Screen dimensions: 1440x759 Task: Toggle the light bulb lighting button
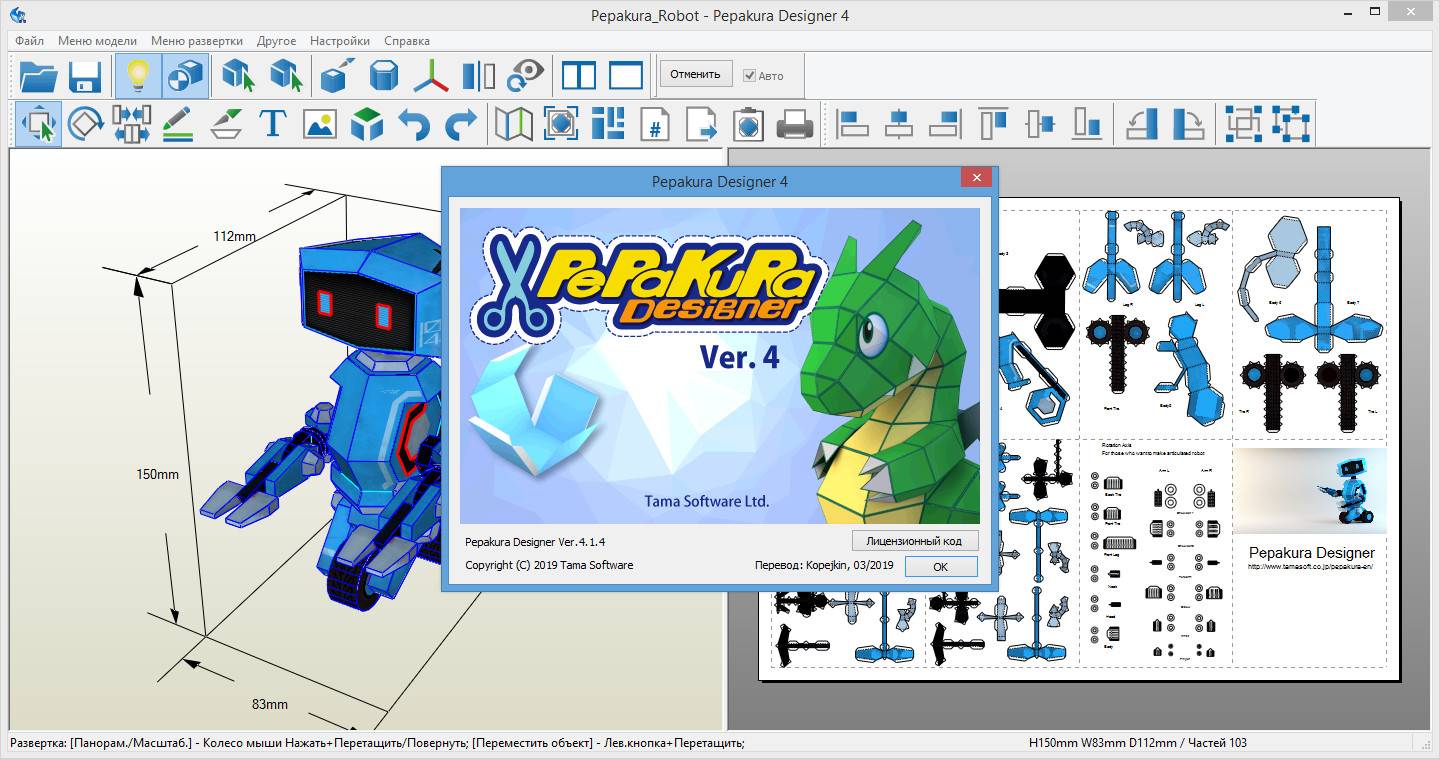[x=138, y=76]
